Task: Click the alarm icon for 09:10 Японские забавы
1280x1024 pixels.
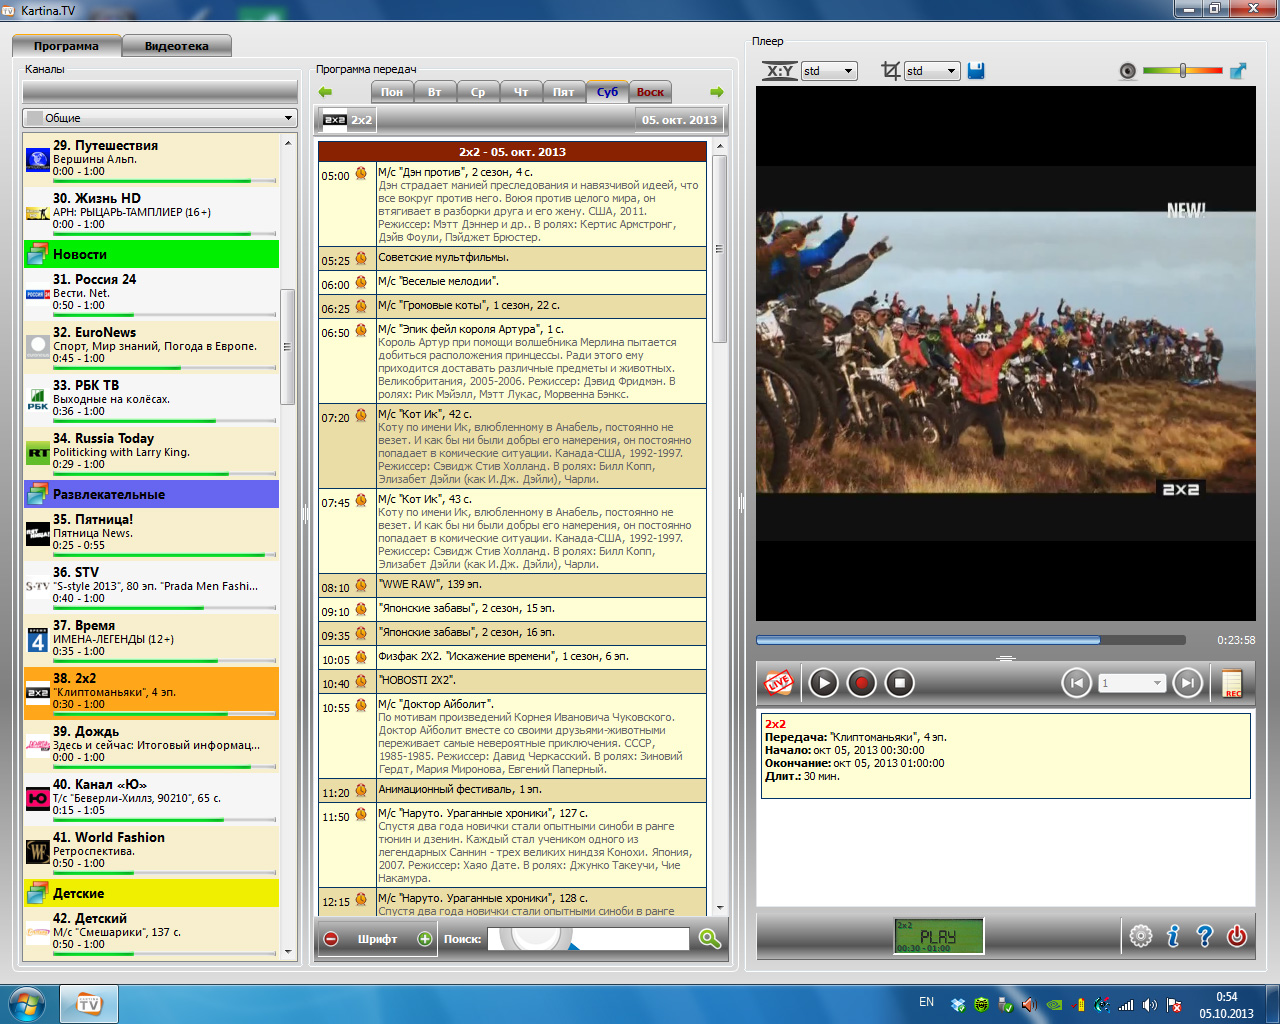Action: pos(361,610)
